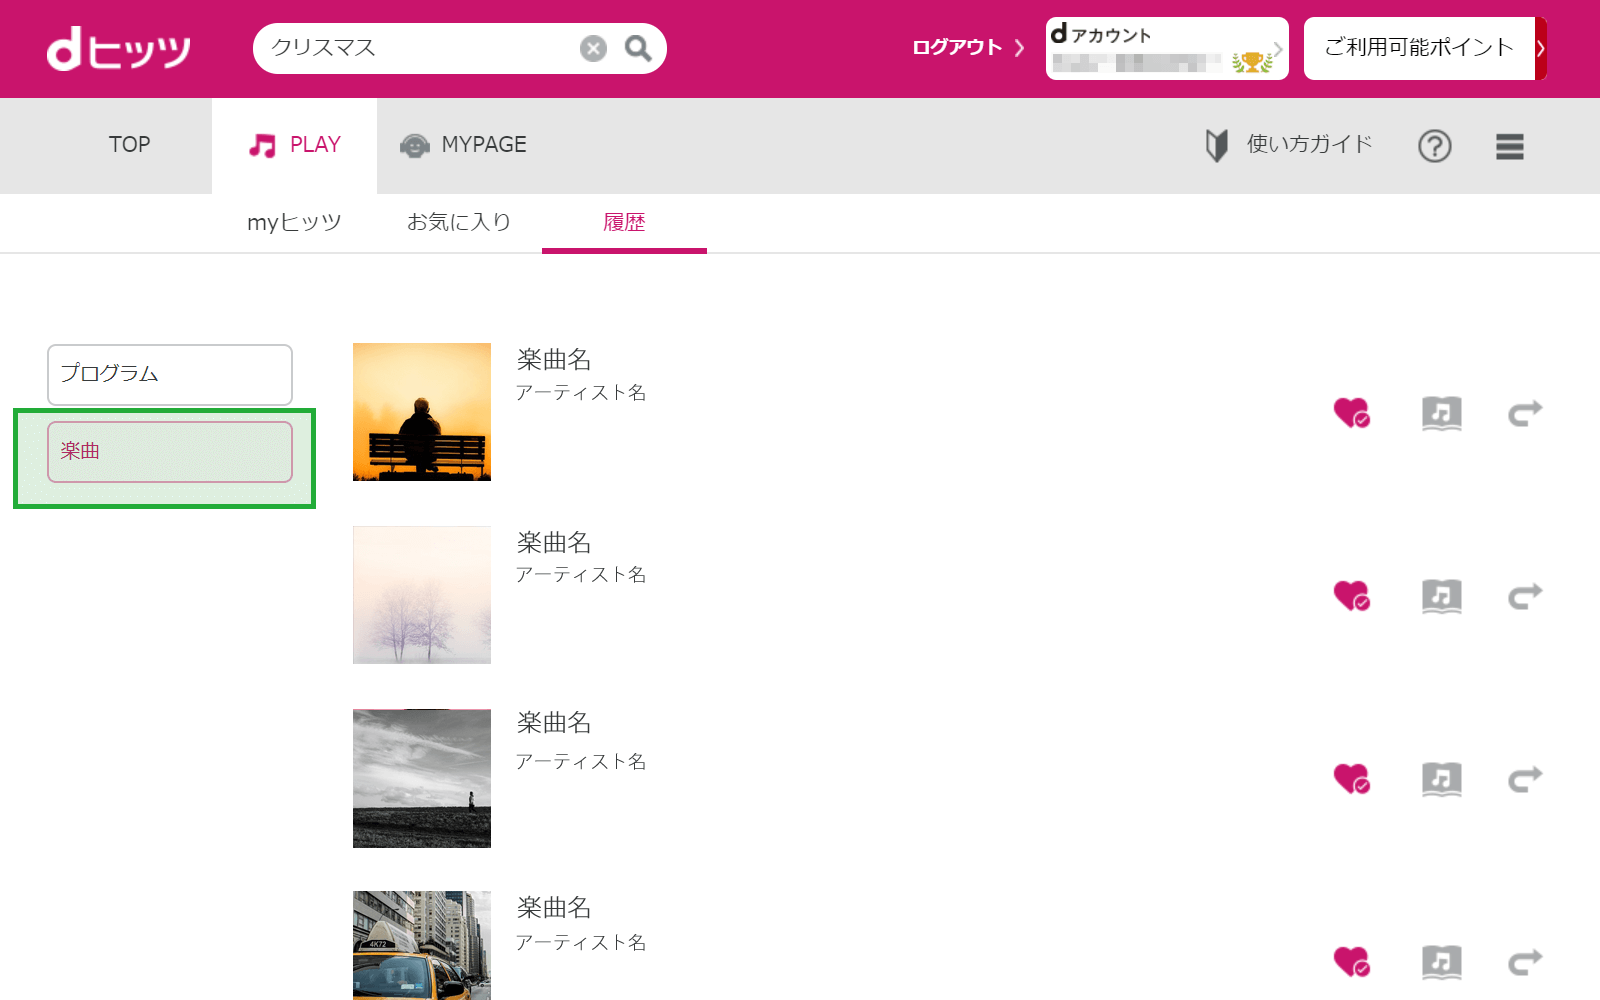Clear the search field with the X icon
The image size is (1600, 1000).
(x=593, y=48)
